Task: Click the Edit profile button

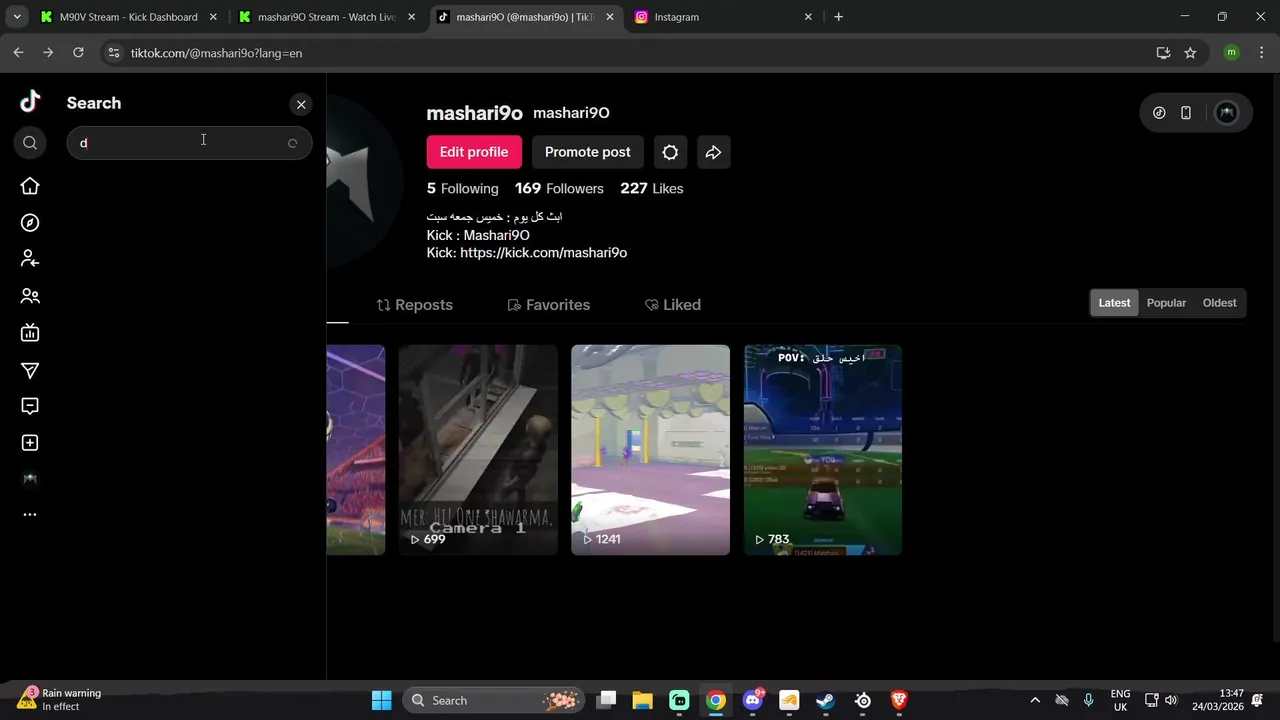Action: coord(474,152)
